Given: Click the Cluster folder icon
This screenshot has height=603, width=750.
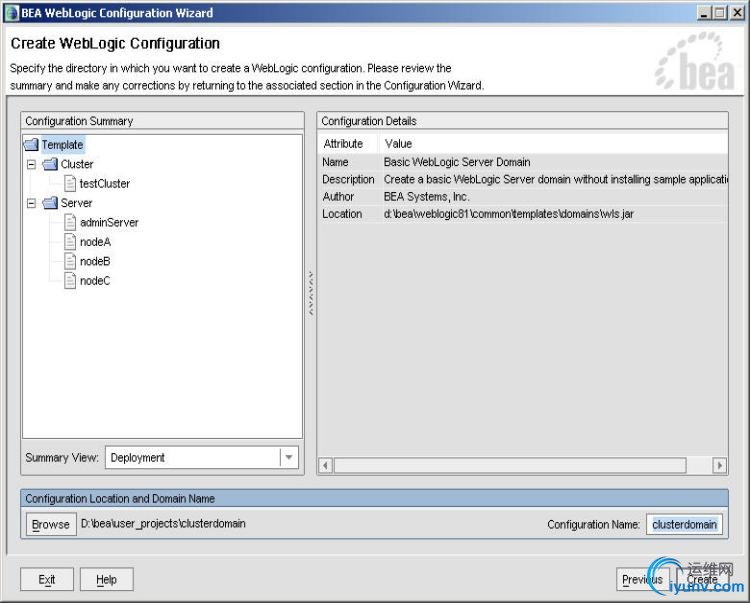Looking at the screenshot, I should tap(50, 164).
